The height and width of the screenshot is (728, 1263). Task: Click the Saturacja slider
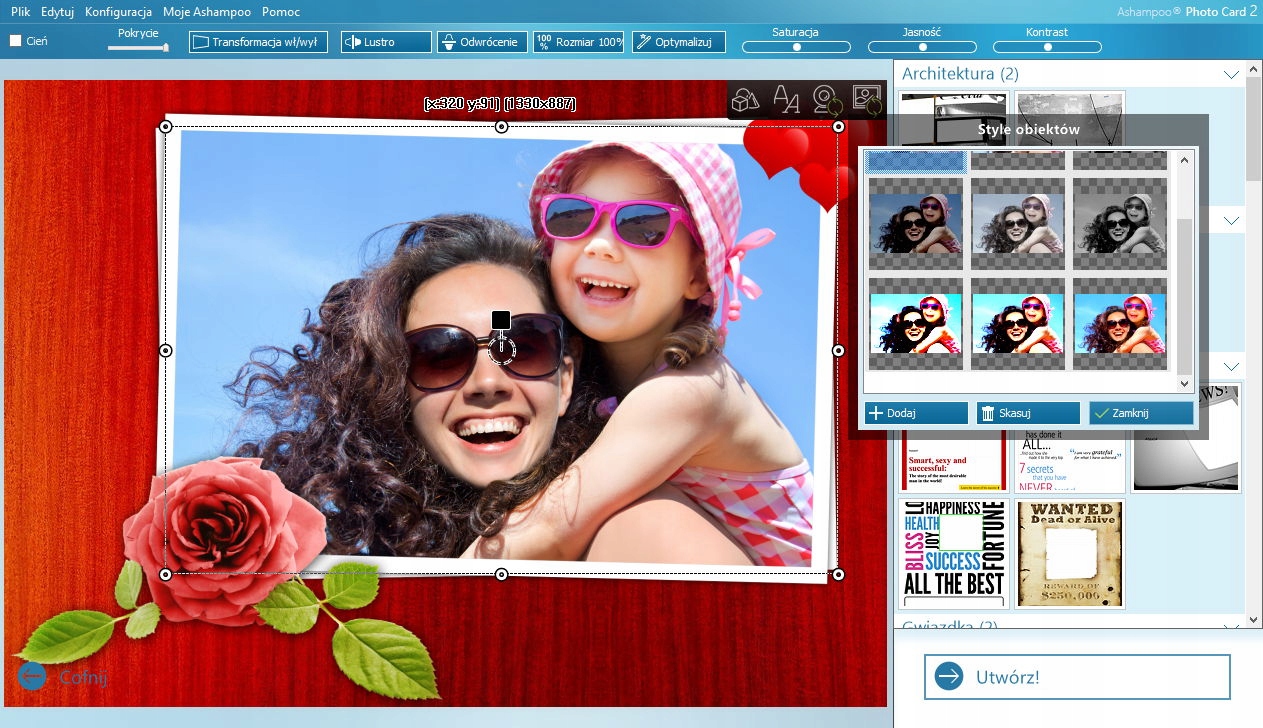796,47
